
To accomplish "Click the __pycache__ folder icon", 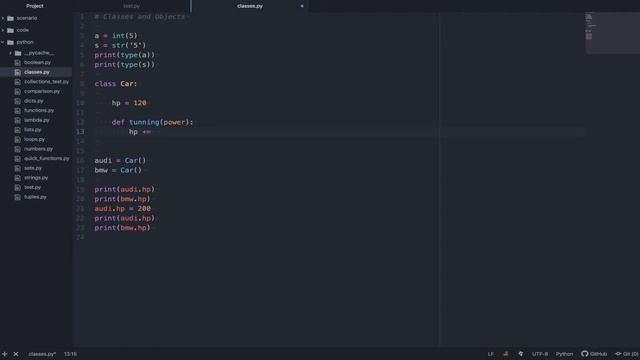I will click(x=18, y=53).
